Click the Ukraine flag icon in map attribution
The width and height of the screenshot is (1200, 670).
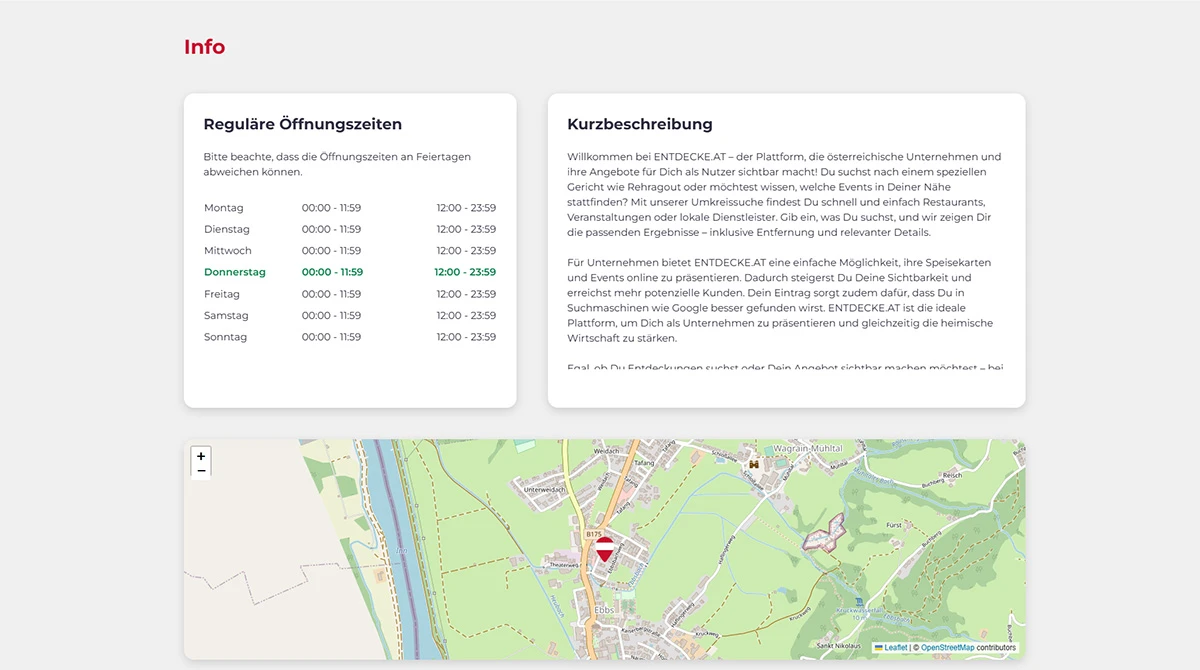pyautogui.click(x=878, y=648)
